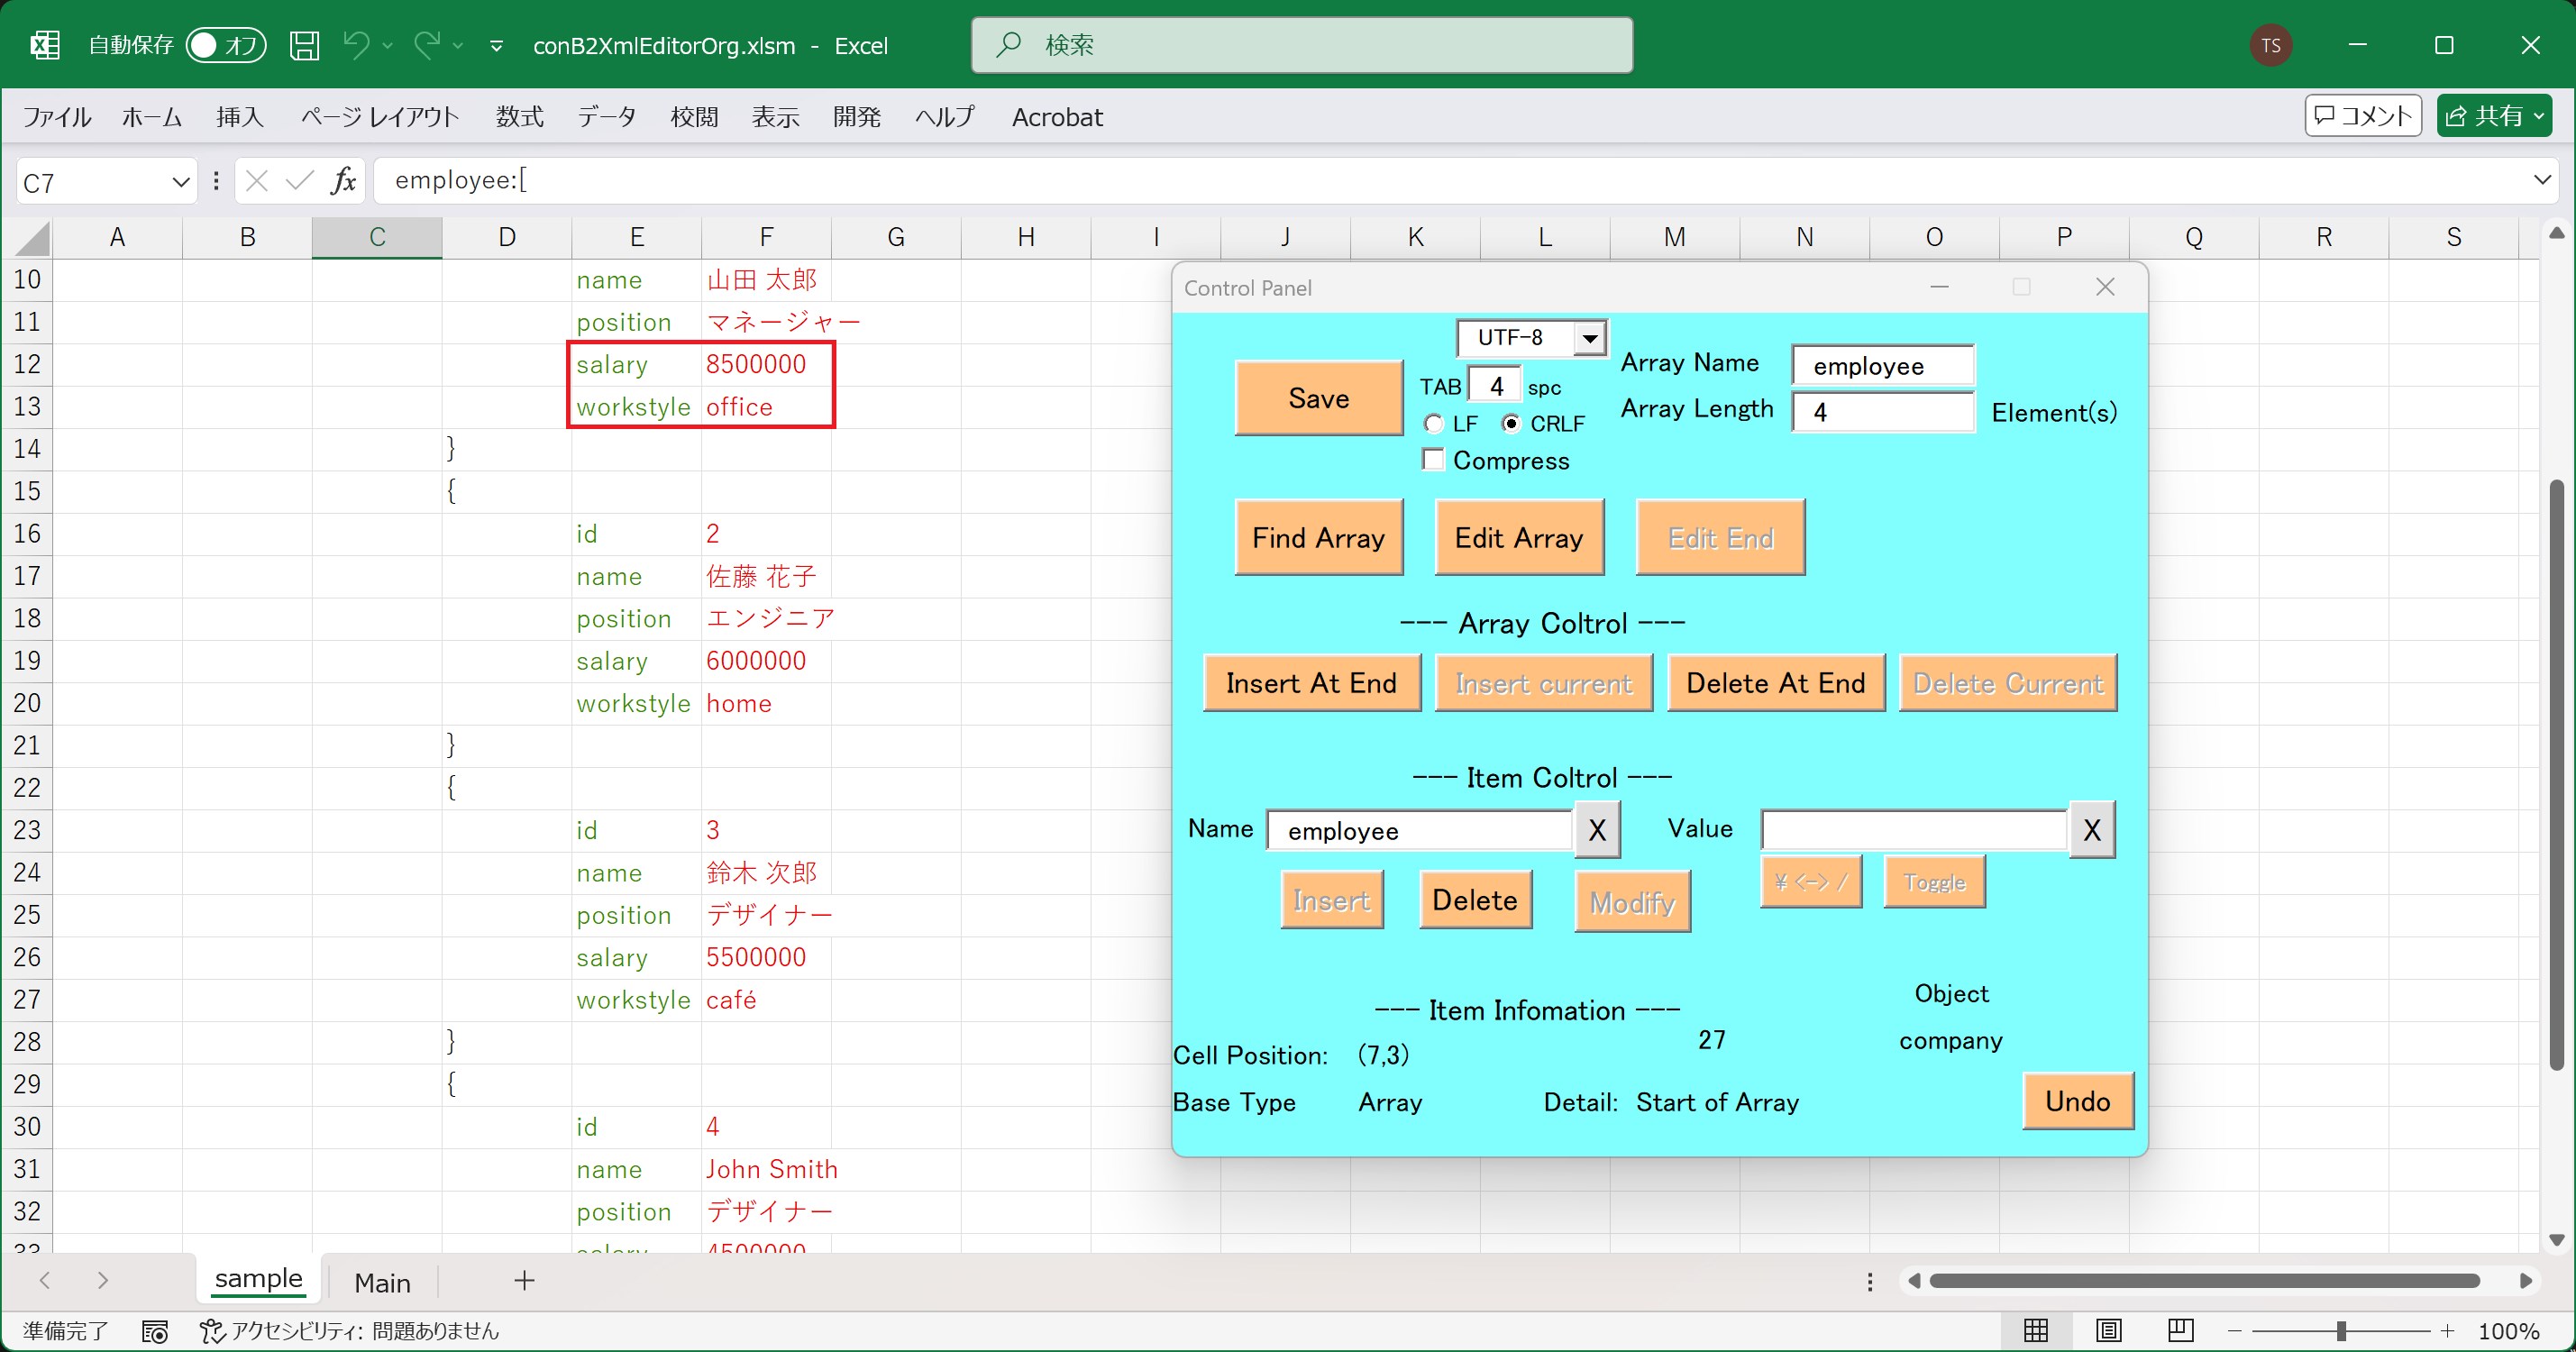
Task: Toggle the AutoSave switch
Action: 226,45
